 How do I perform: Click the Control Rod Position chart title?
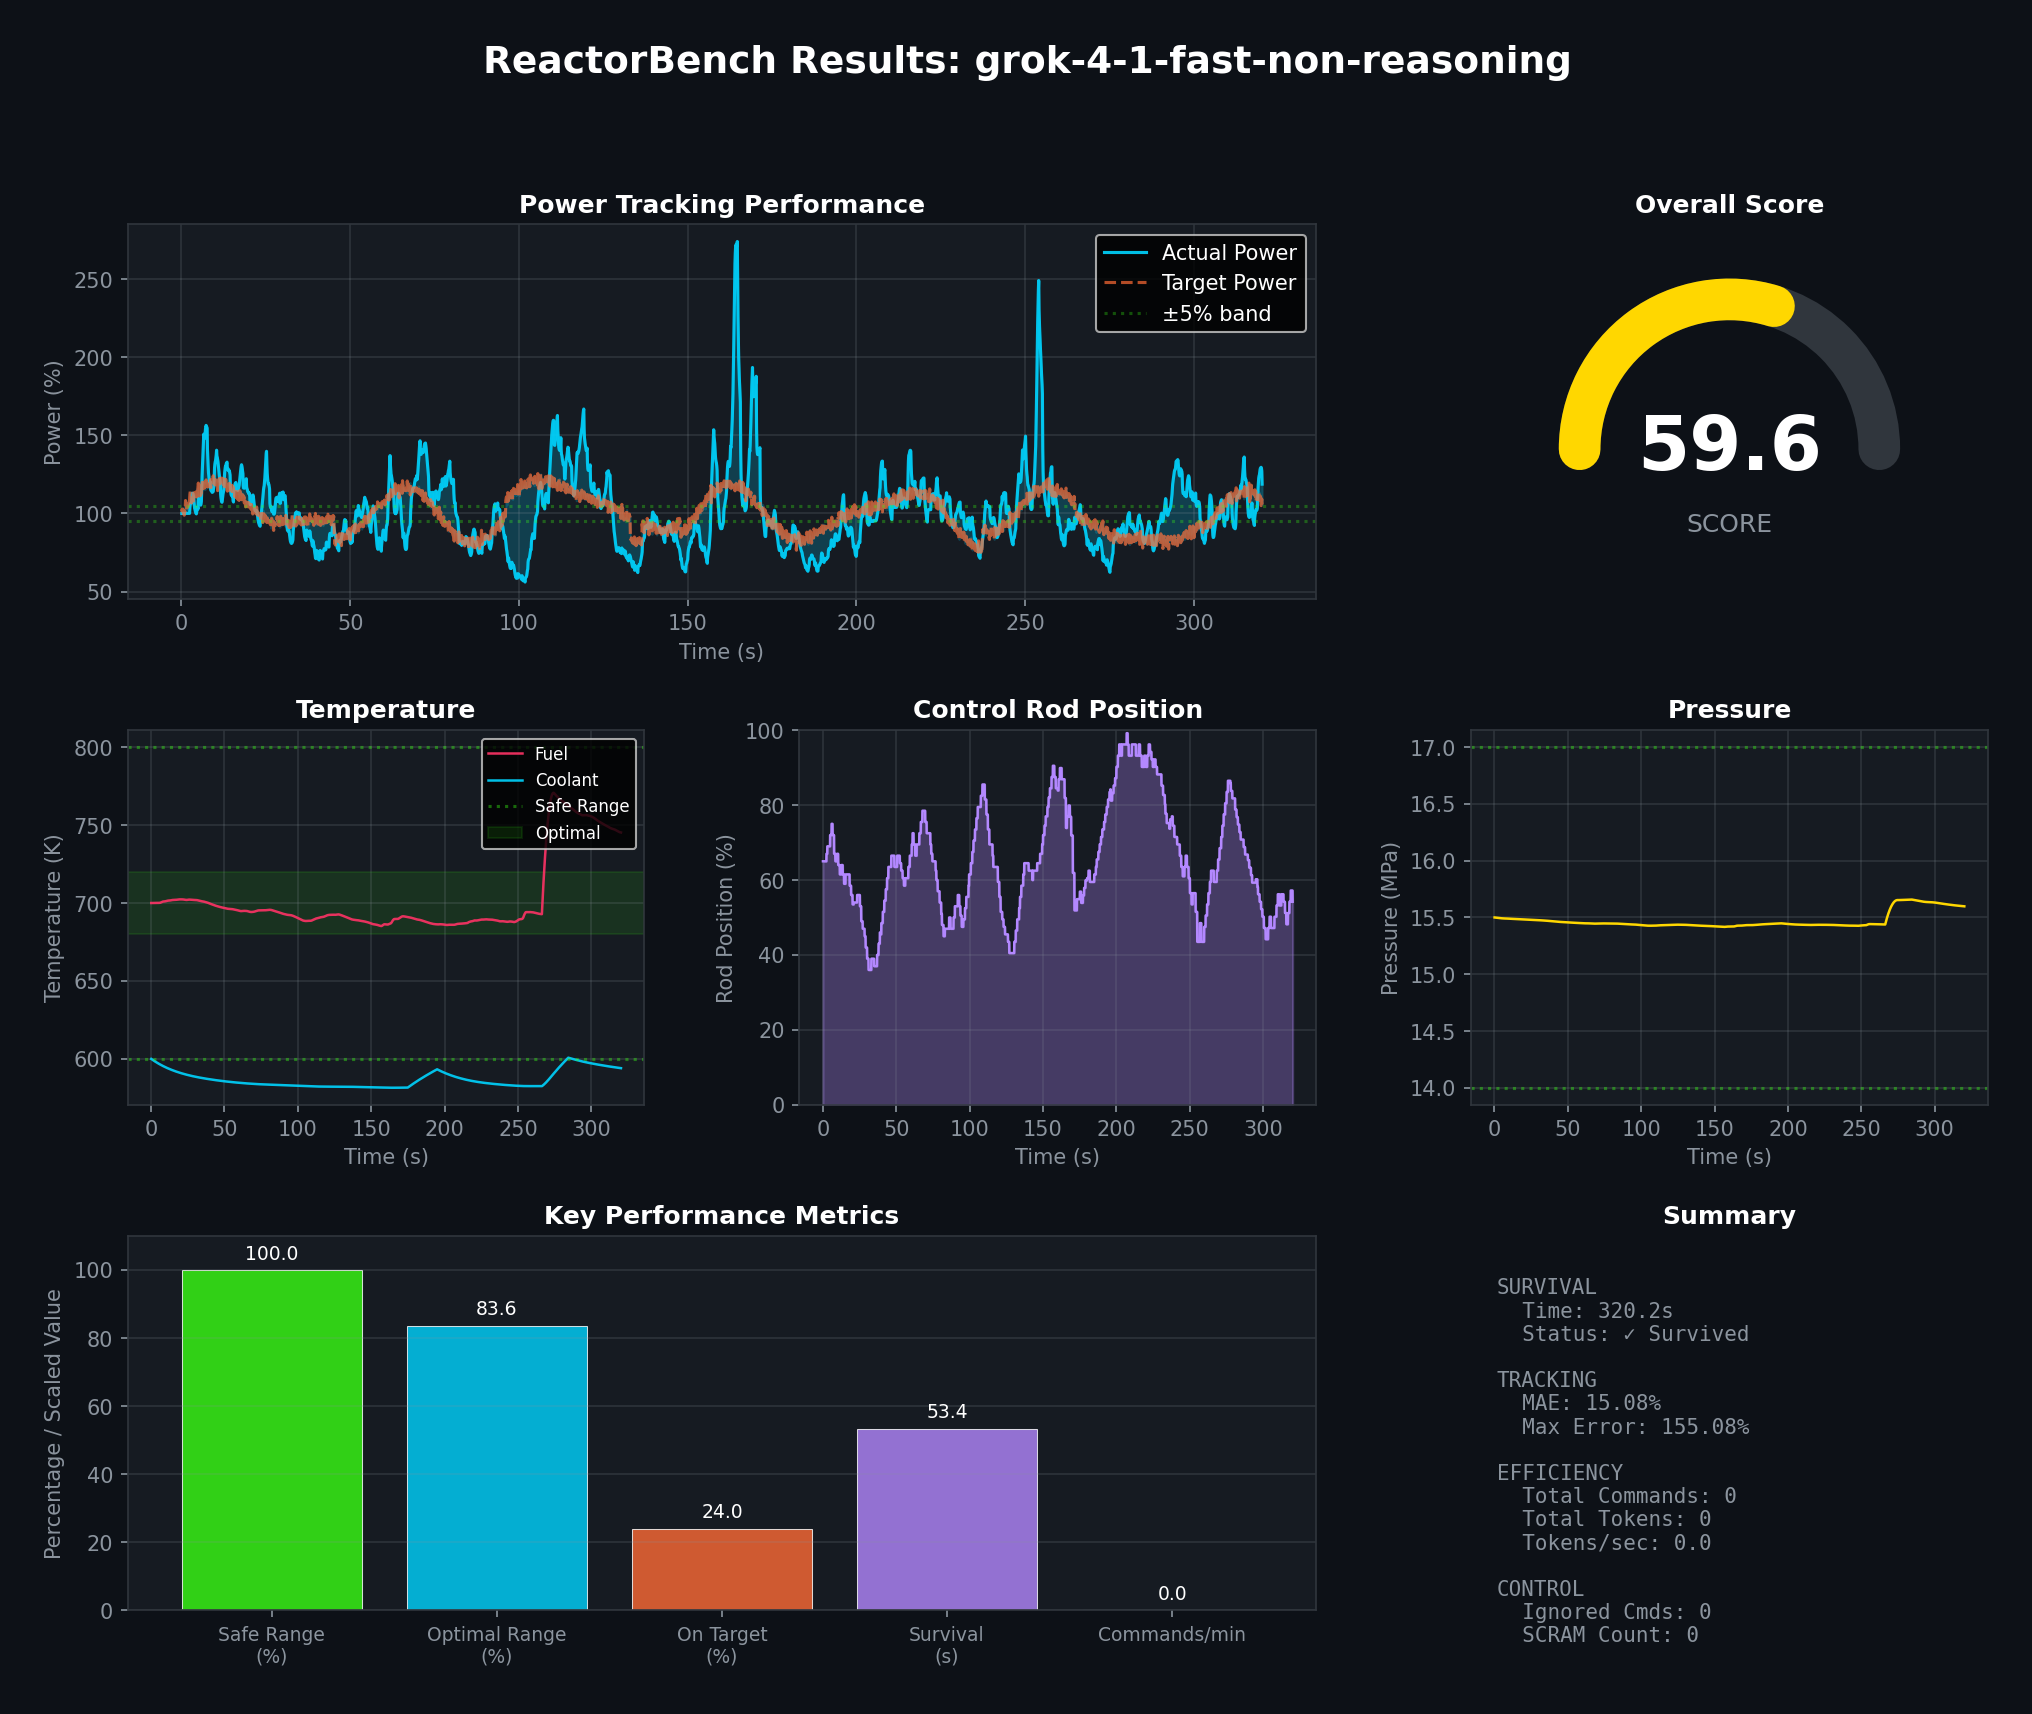1057,710
